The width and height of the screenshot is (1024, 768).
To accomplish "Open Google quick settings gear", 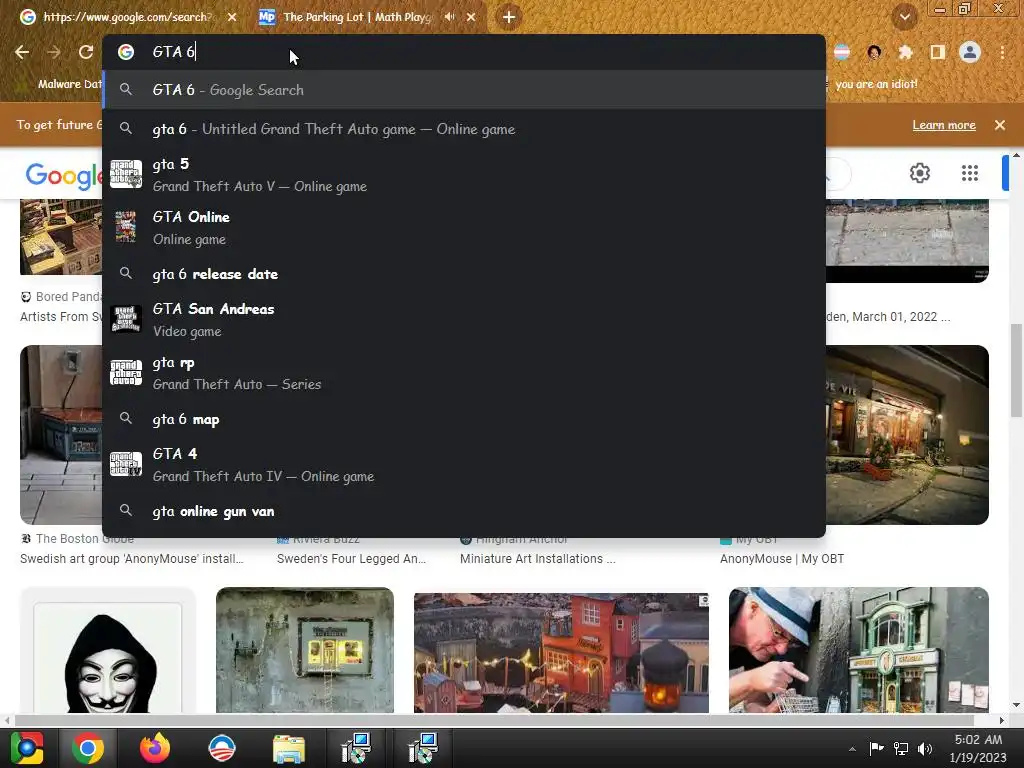I will (x=920, y=173).
